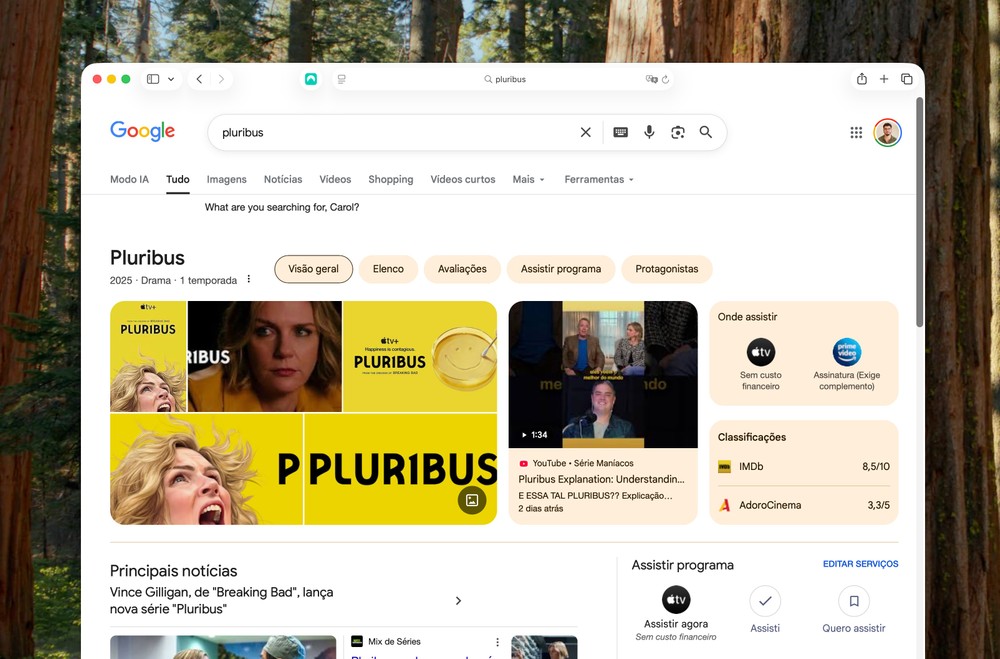Switch to the Imagens search tab

[x=226, y=180]
